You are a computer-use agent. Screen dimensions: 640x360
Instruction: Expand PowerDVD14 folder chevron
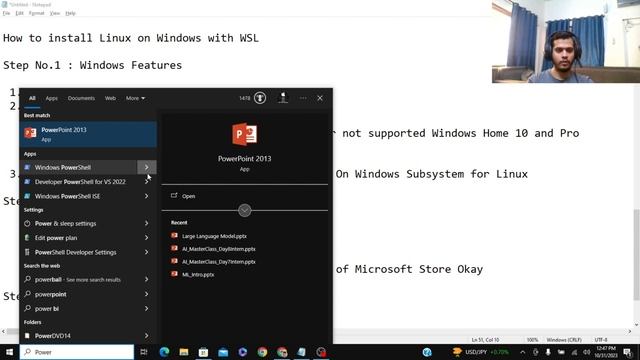(x=147, y=336)
